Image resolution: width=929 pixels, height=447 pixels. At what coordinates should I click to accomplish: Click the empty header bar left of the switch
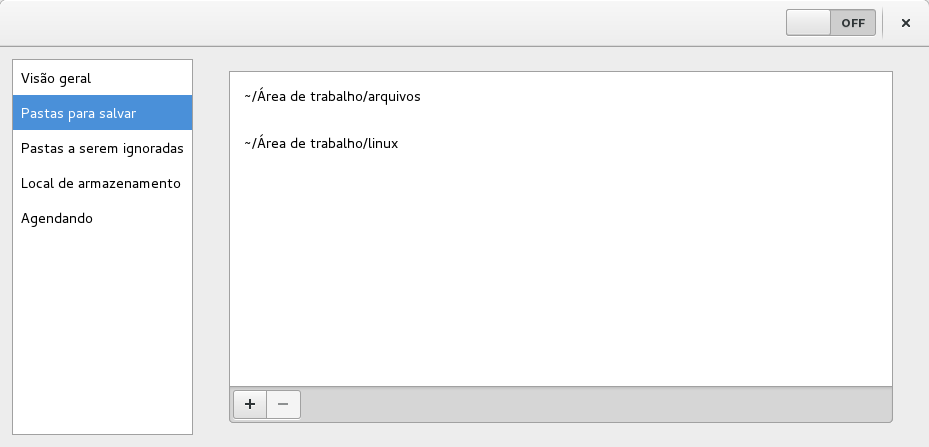tap(400, 23)
